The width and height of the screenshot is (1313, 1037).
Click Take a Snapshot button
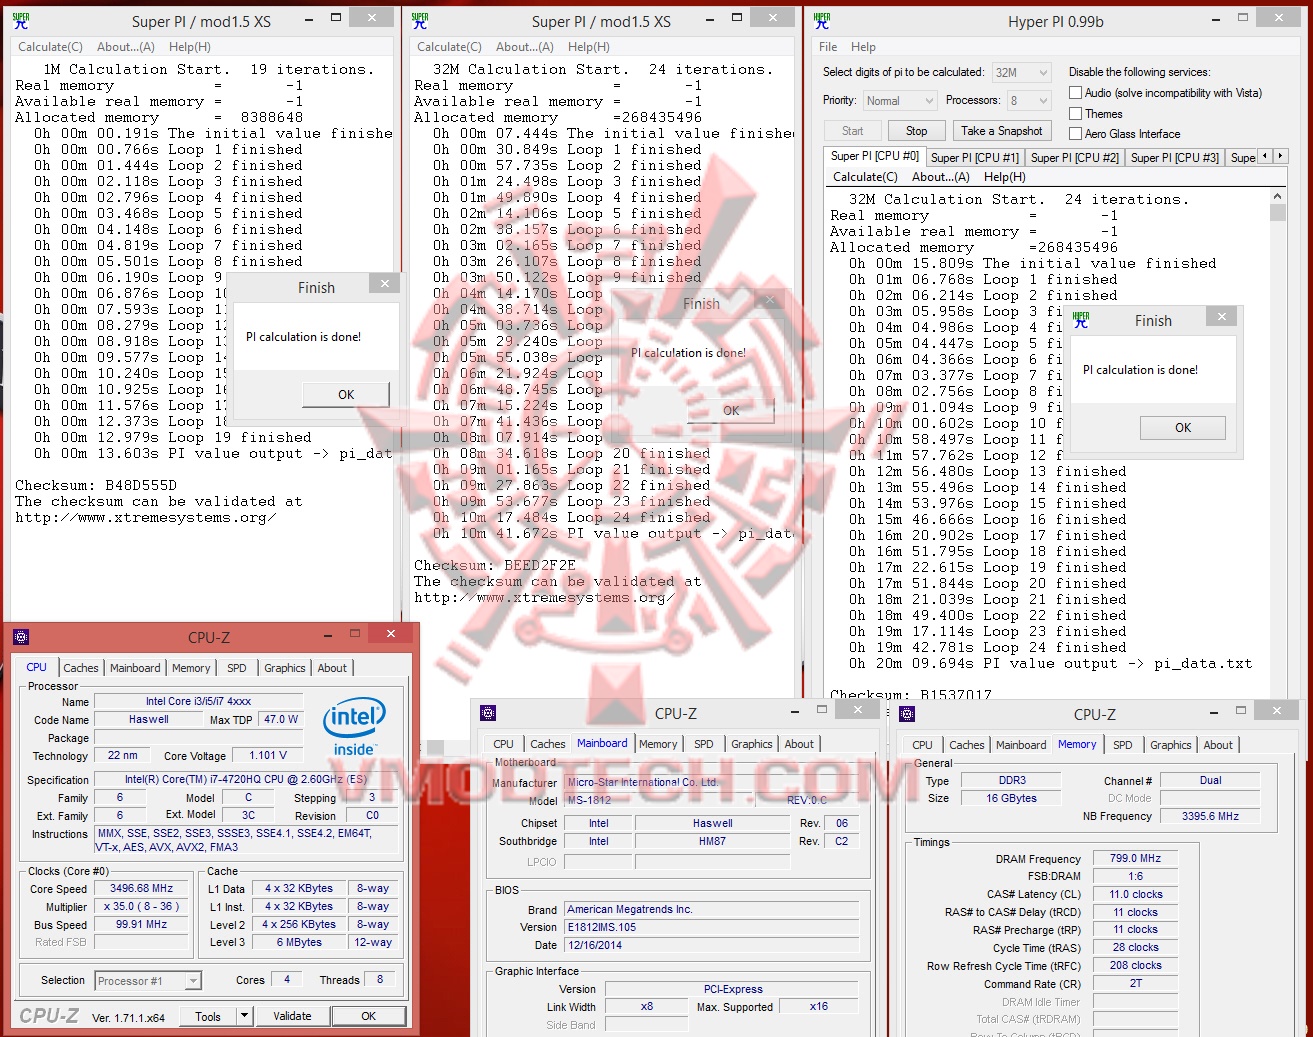point(1002,131)
